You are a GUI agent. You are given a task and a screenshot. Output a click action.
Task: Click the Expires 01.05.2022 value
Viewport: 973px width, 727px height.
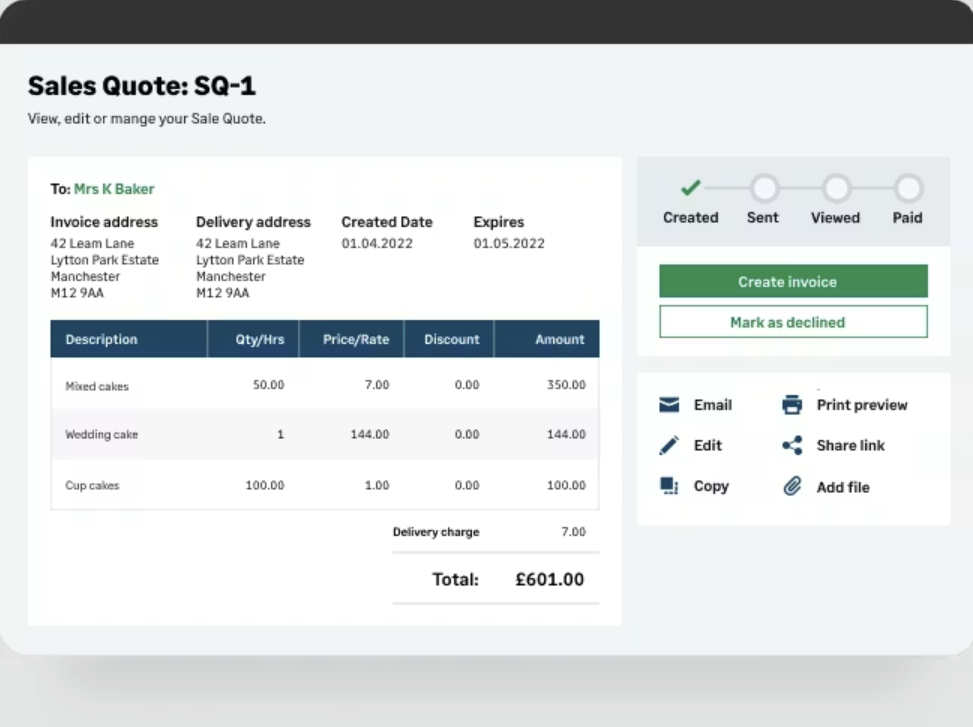tap(509, 243)
